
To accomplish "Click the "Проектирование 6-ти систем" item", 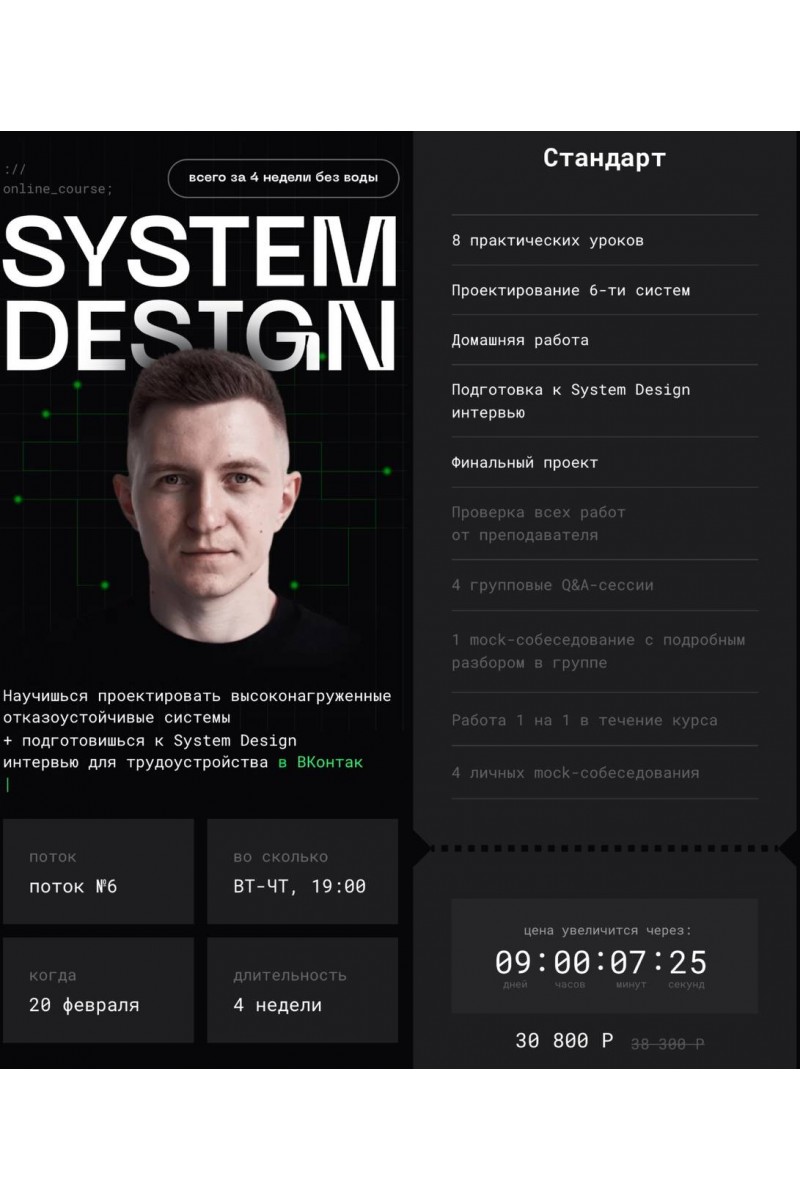I will coord(570,291).
